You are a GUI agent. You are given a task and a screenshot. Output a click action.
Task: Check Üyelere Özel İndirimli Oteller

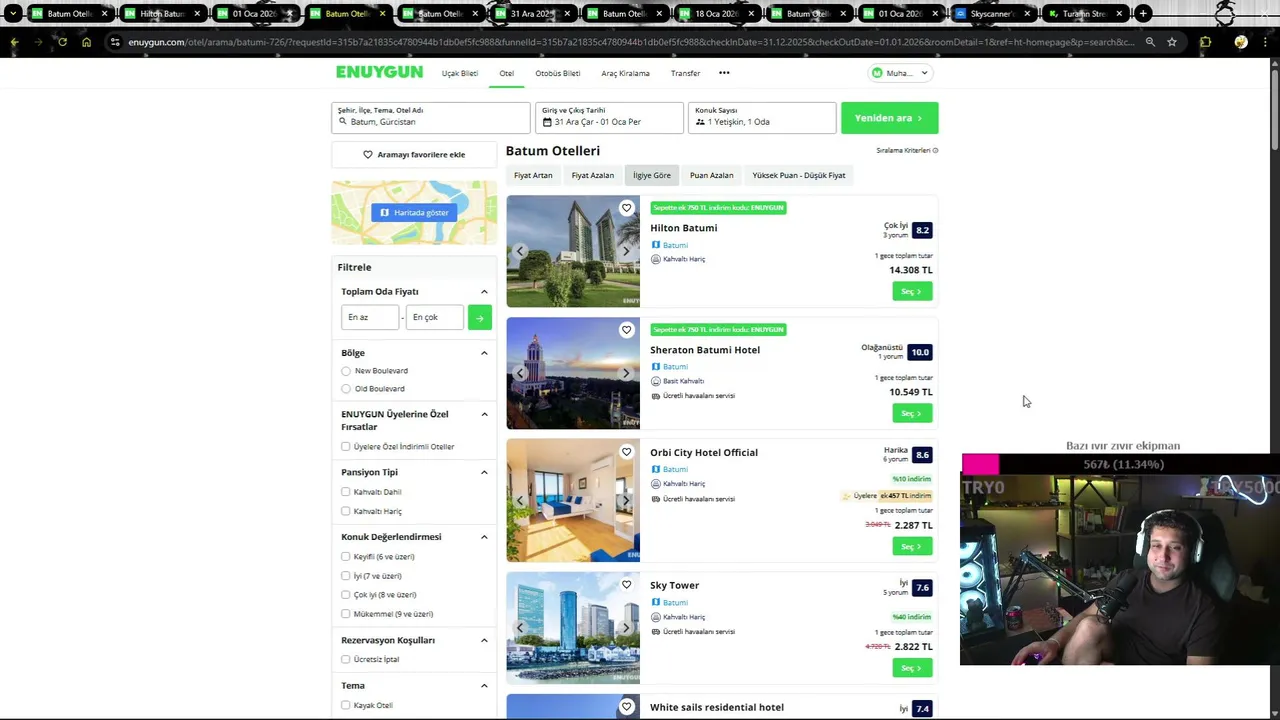point(346,447)
